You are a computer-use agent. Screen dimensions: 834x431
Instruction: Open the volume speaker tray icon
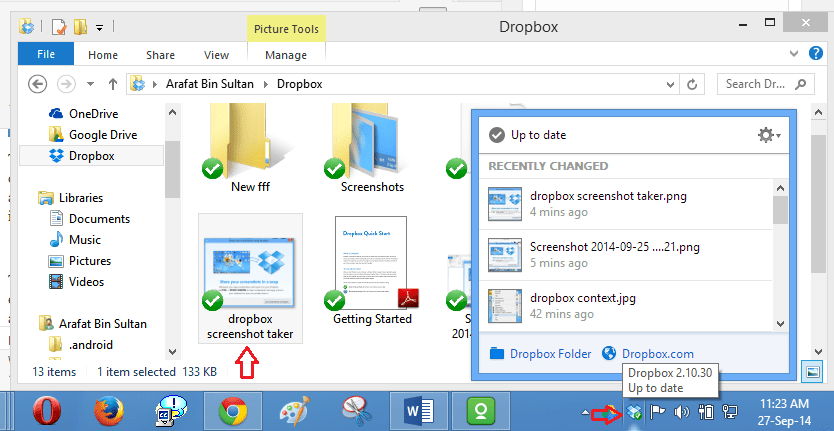681,411
